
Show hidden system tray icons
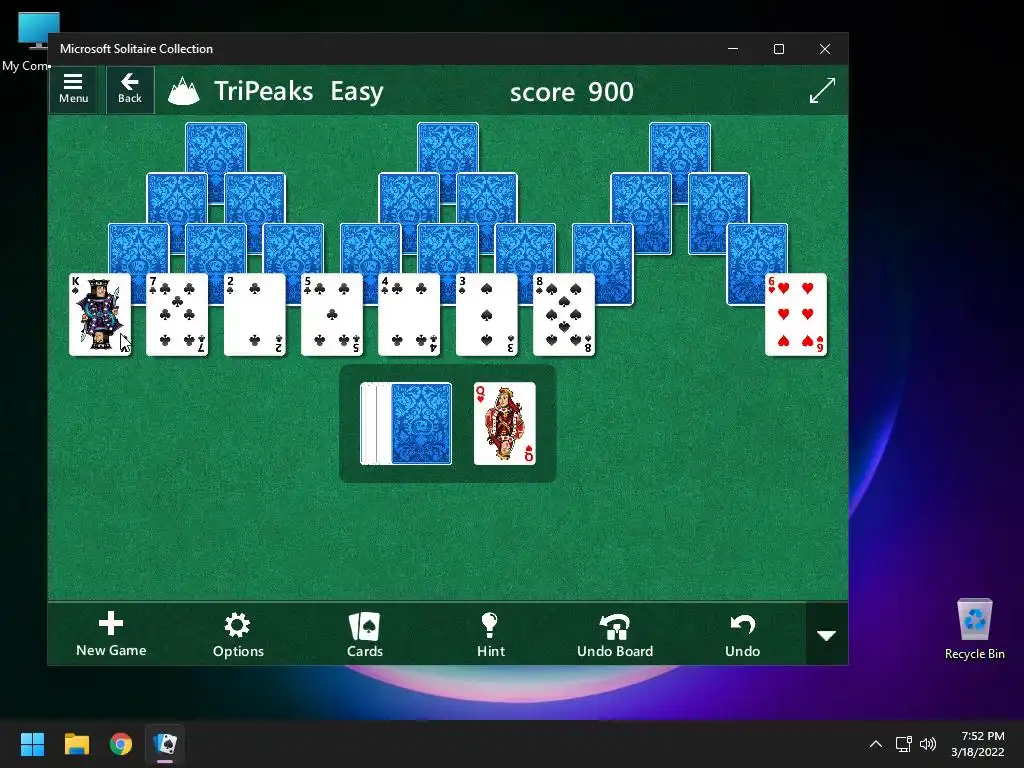[x=876, y=744]
